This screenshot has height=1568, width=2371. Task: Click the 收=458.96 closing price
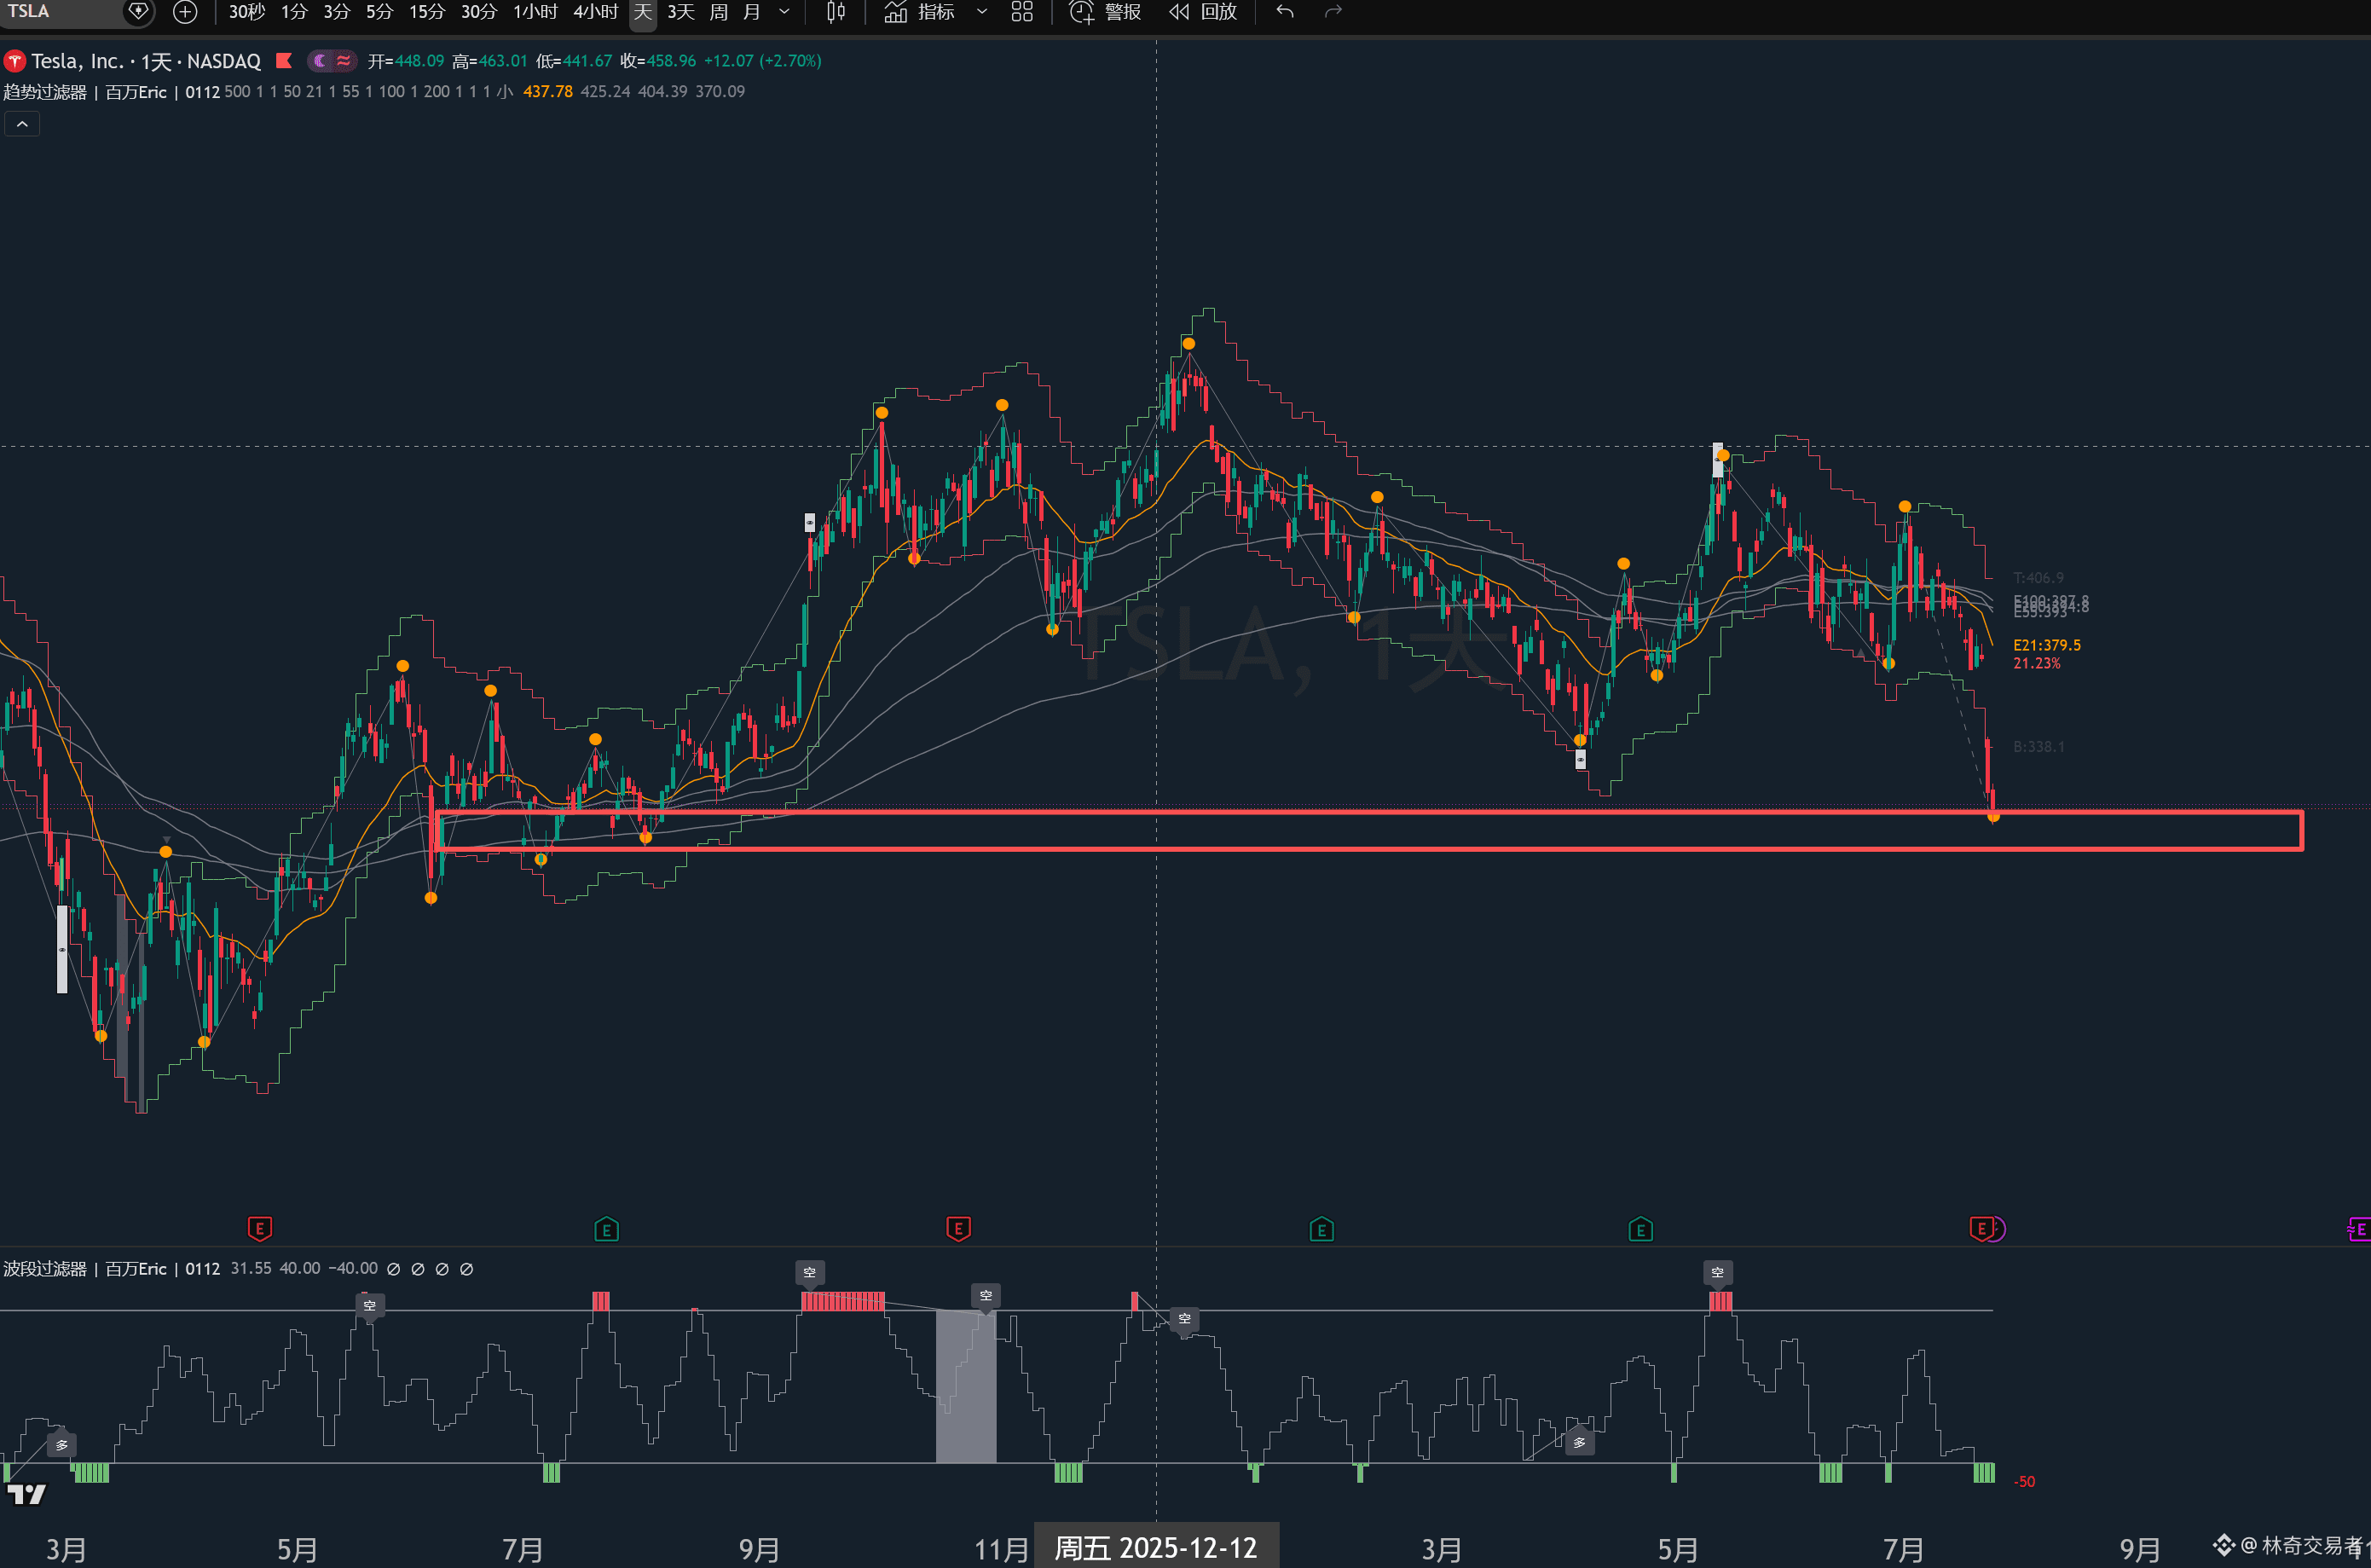658,61
